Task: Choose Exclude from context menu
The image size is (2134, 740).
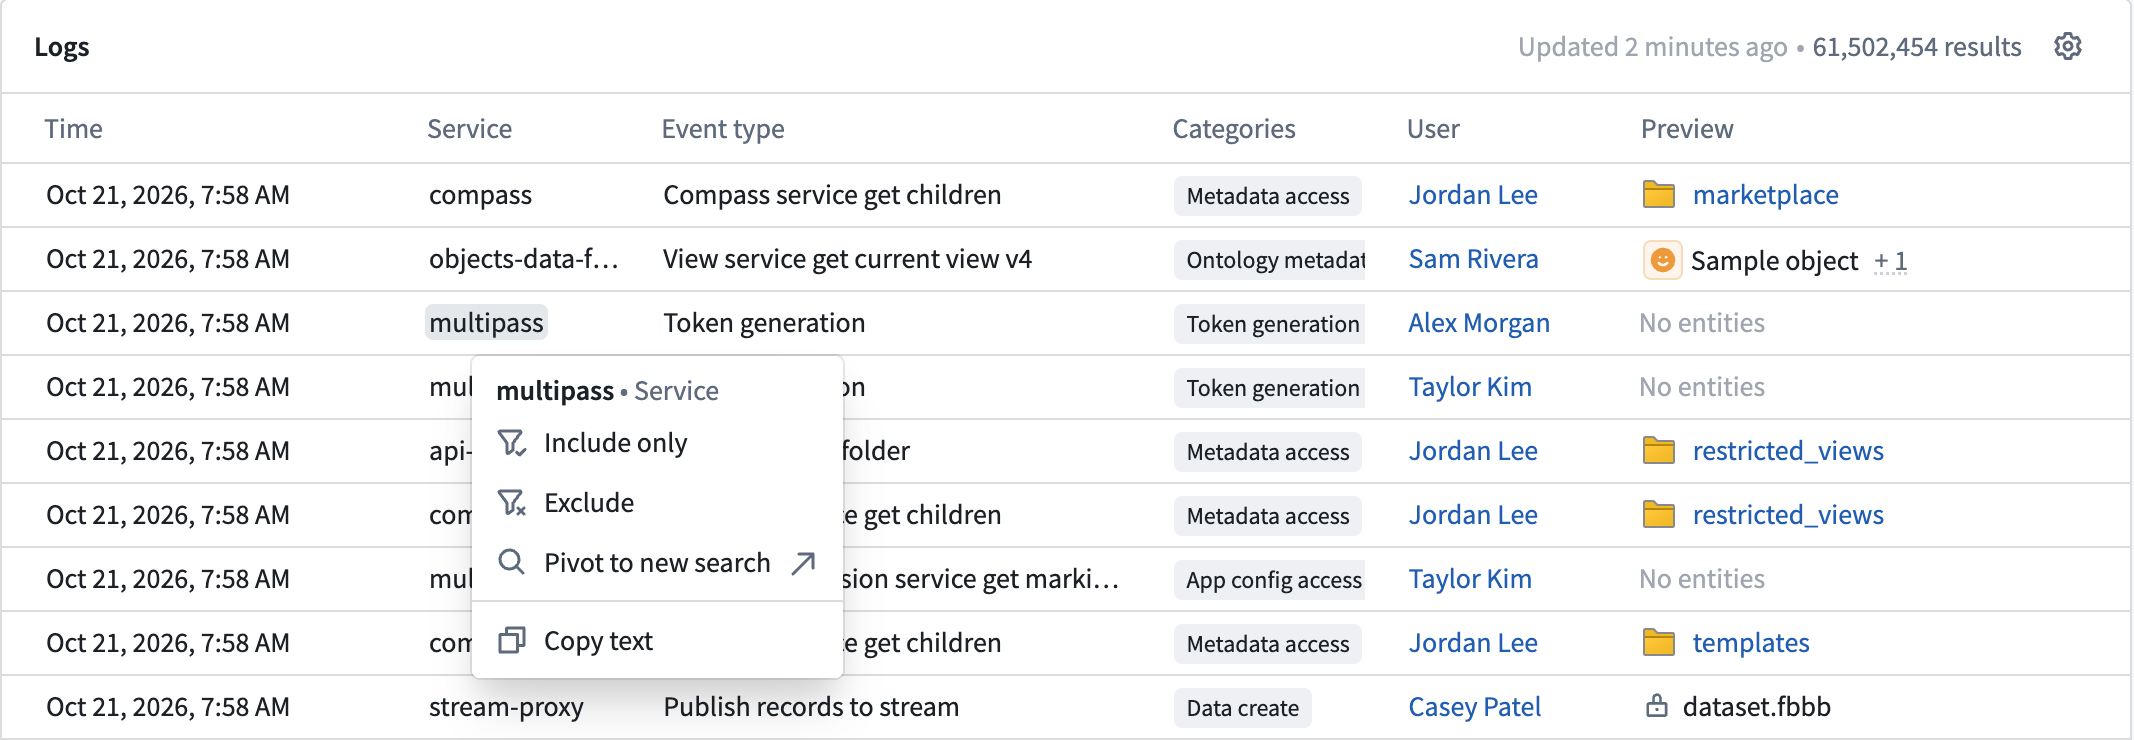Action: click(x=657, y=503)
